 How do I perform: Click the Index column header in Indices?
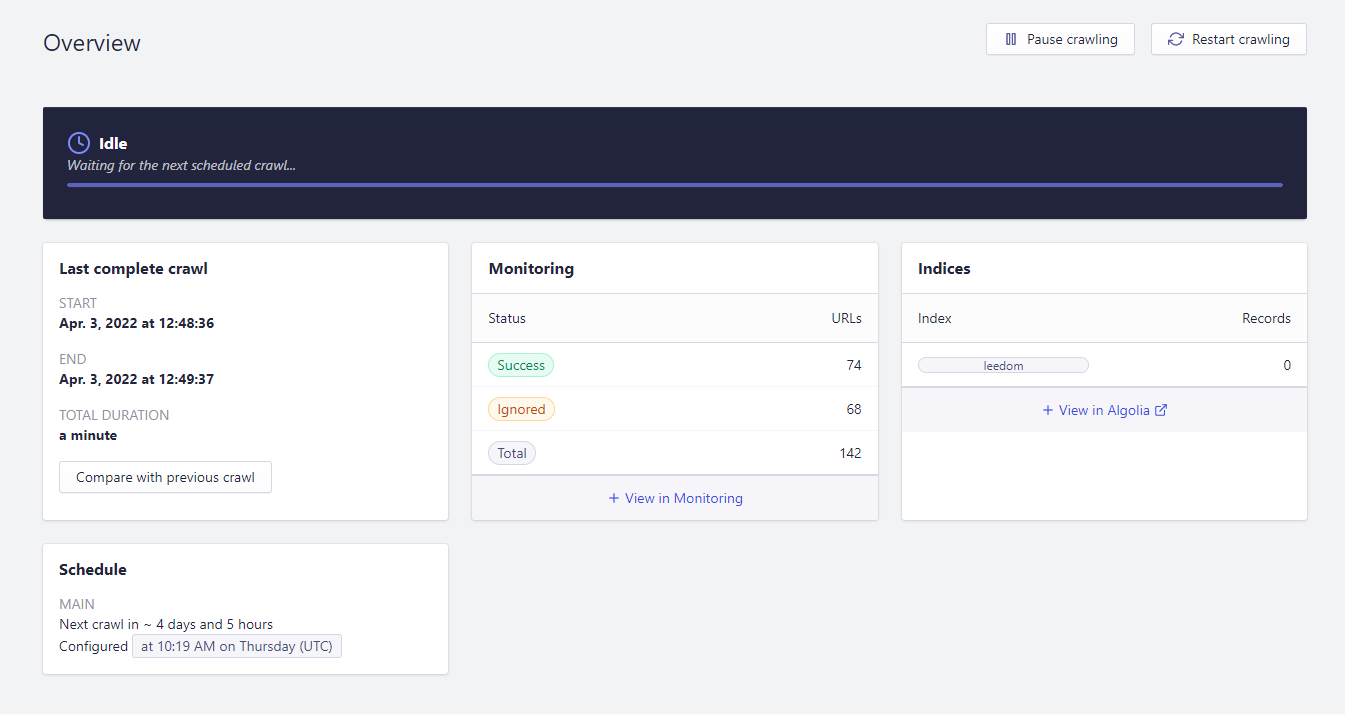934,317
